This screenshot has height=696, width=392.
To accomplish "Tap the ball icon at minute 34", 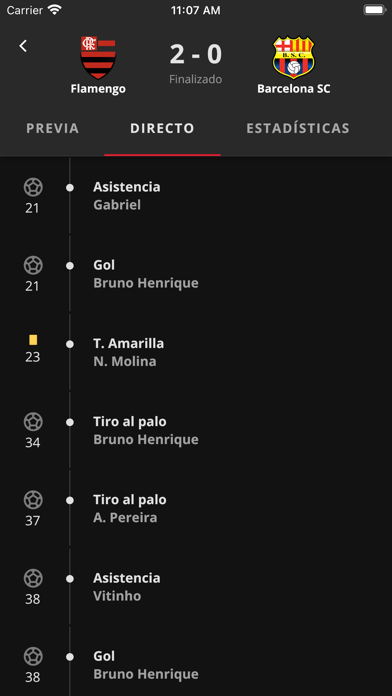I will (x=33, y=422).
